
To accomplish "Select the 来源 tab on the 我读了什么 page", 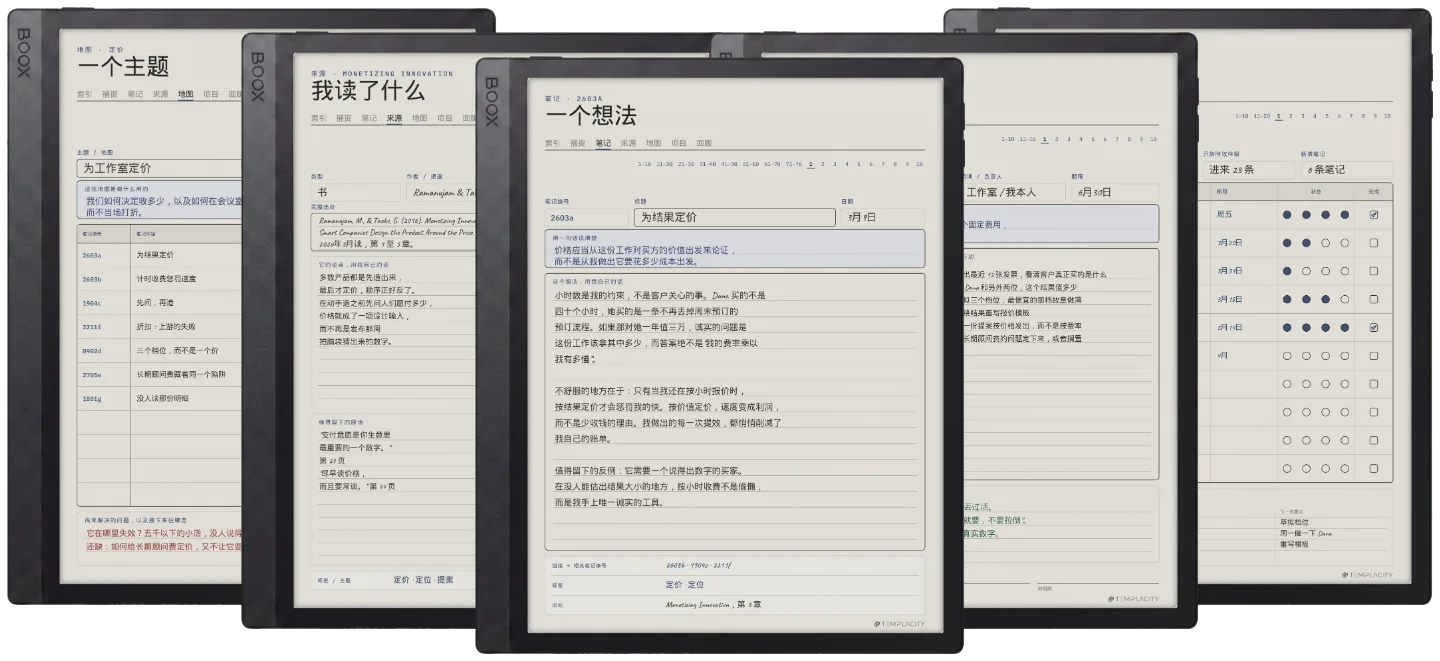I will tap(394, 118).
